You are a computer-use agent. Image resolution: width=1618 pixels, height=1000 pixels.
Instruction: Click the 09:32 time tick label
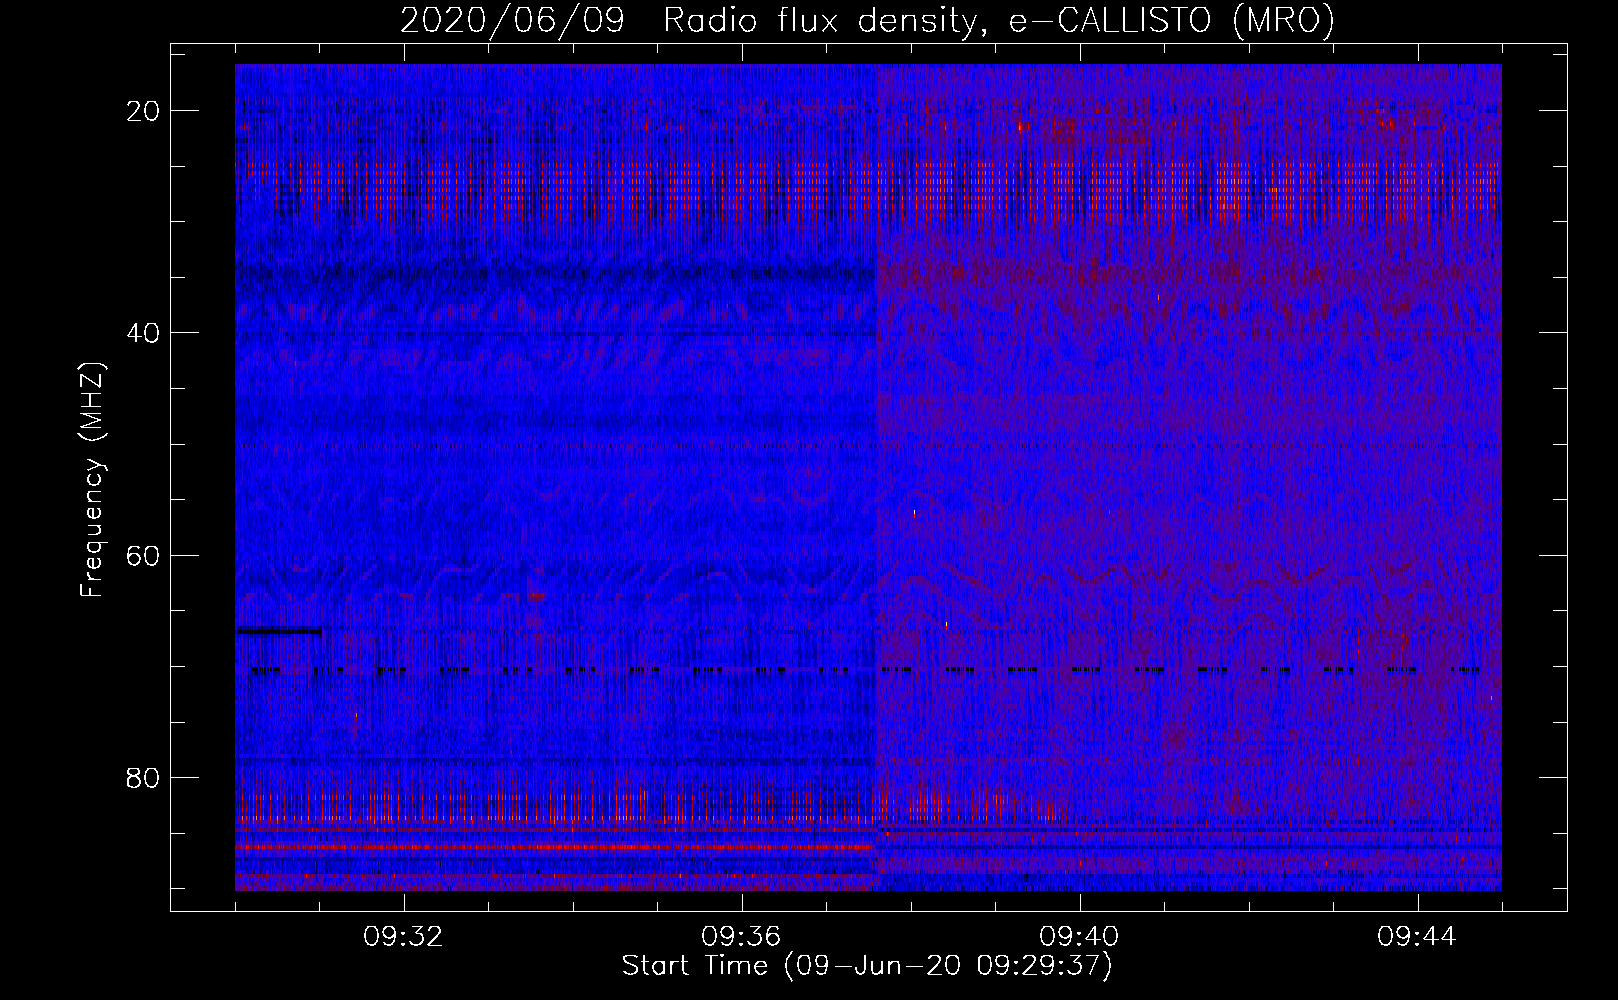[404, 937]
